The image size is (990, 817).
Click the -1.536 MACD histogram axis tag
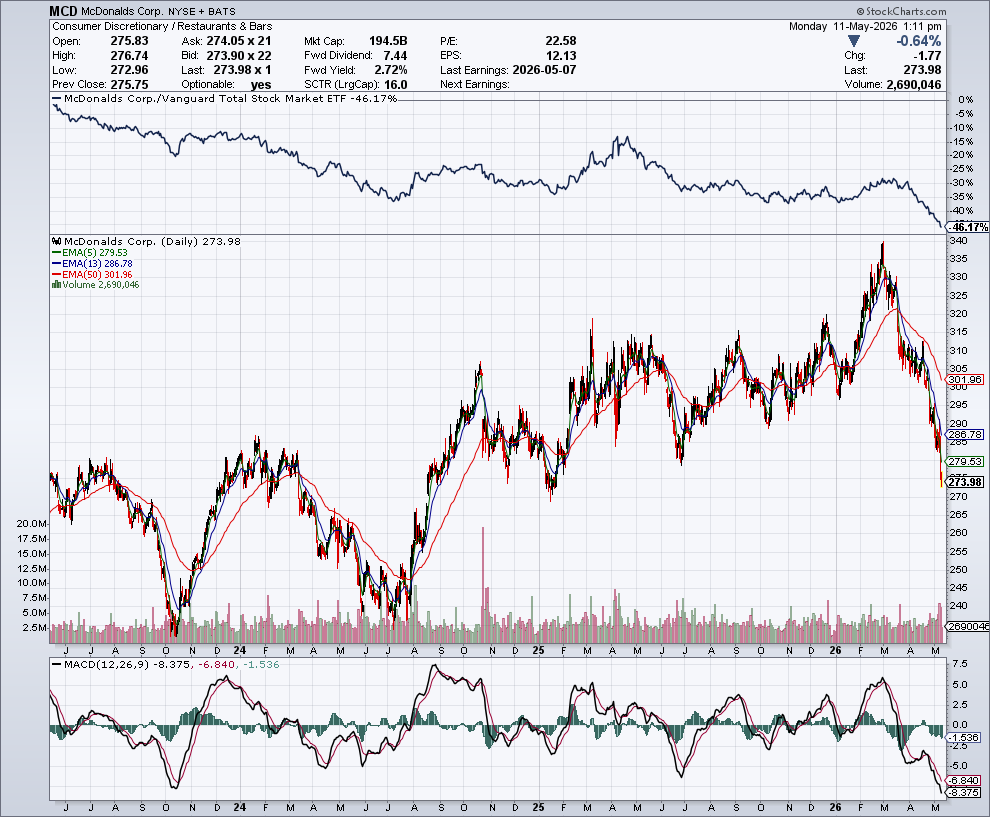(964, 737)
